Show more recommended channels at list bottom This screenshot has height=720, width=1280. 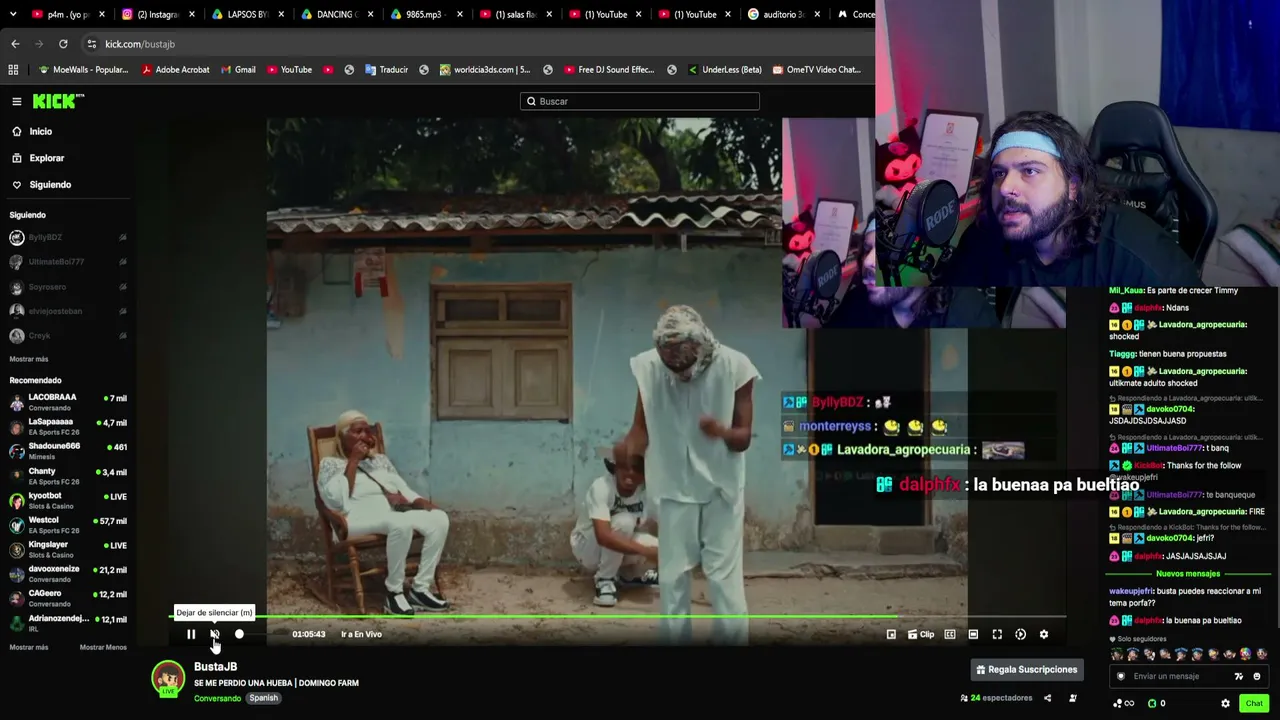[29, 647]
